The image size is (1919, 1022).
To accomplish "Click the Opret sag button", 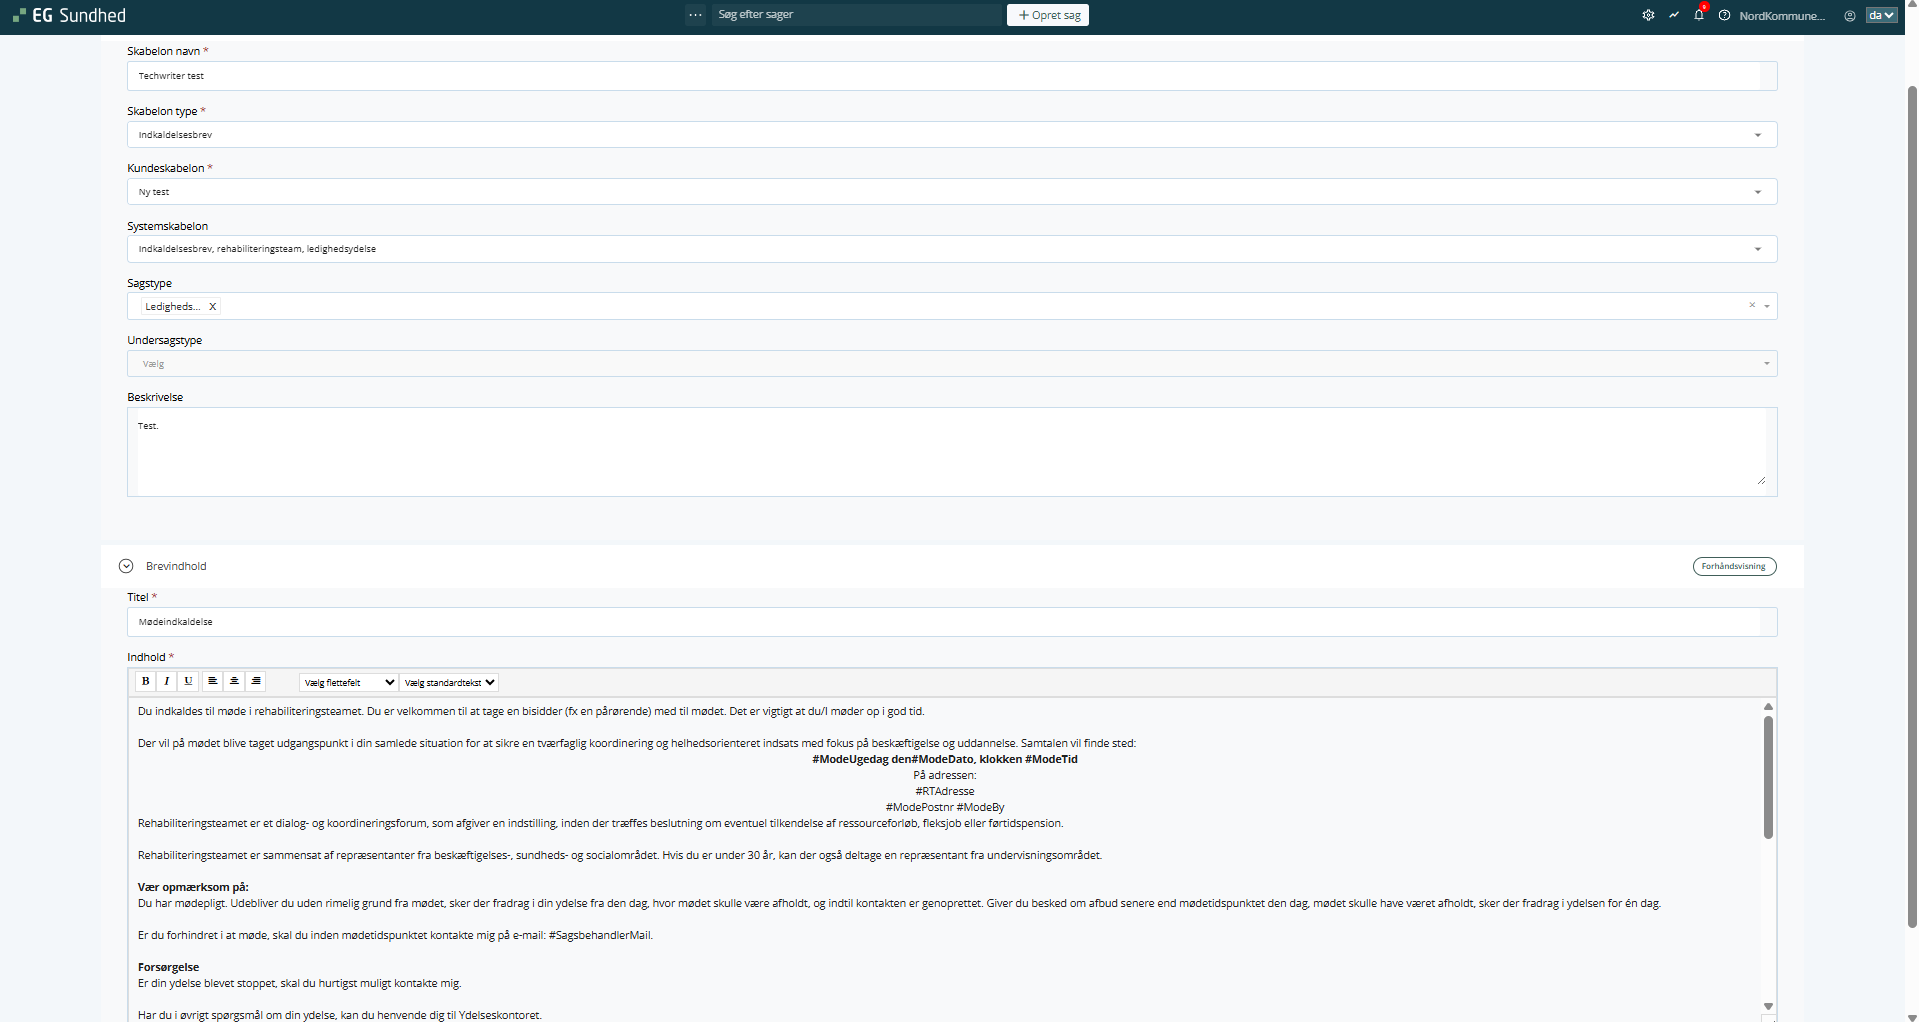I will (1047, 15).
